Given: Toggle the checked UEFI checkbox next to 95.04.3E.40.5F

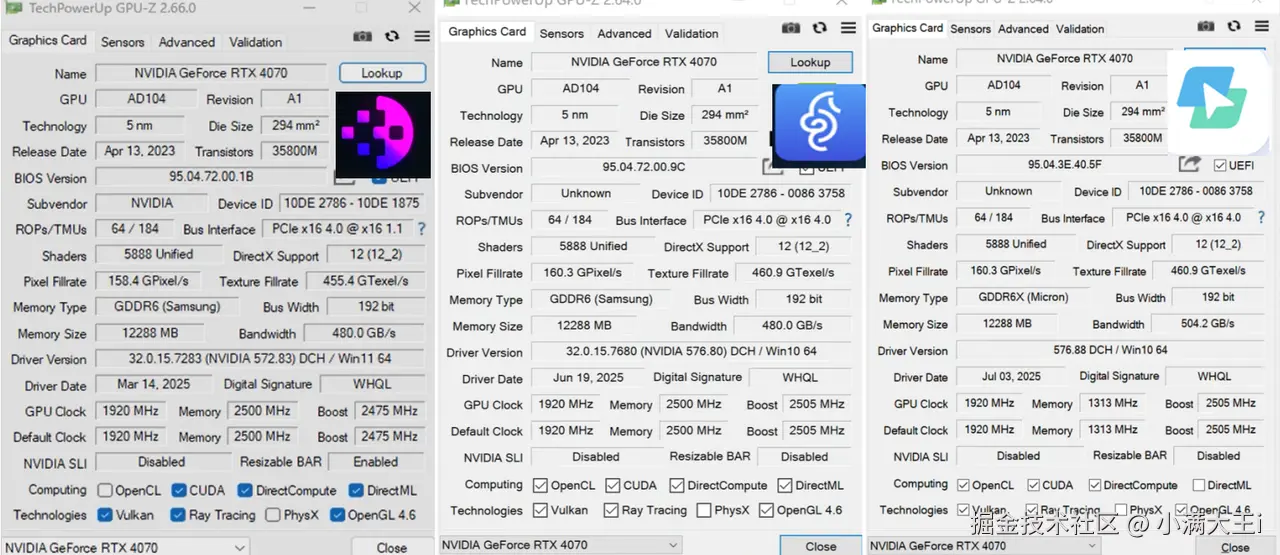Looking at the screenshot, I should click(x=1220, y=165).
